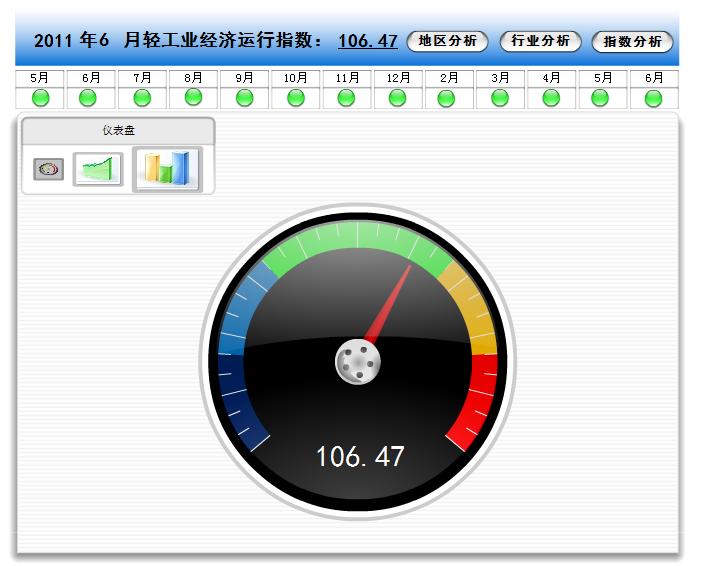
Task: Switch to the 3月 month label
Action: [x=499, y=78]
